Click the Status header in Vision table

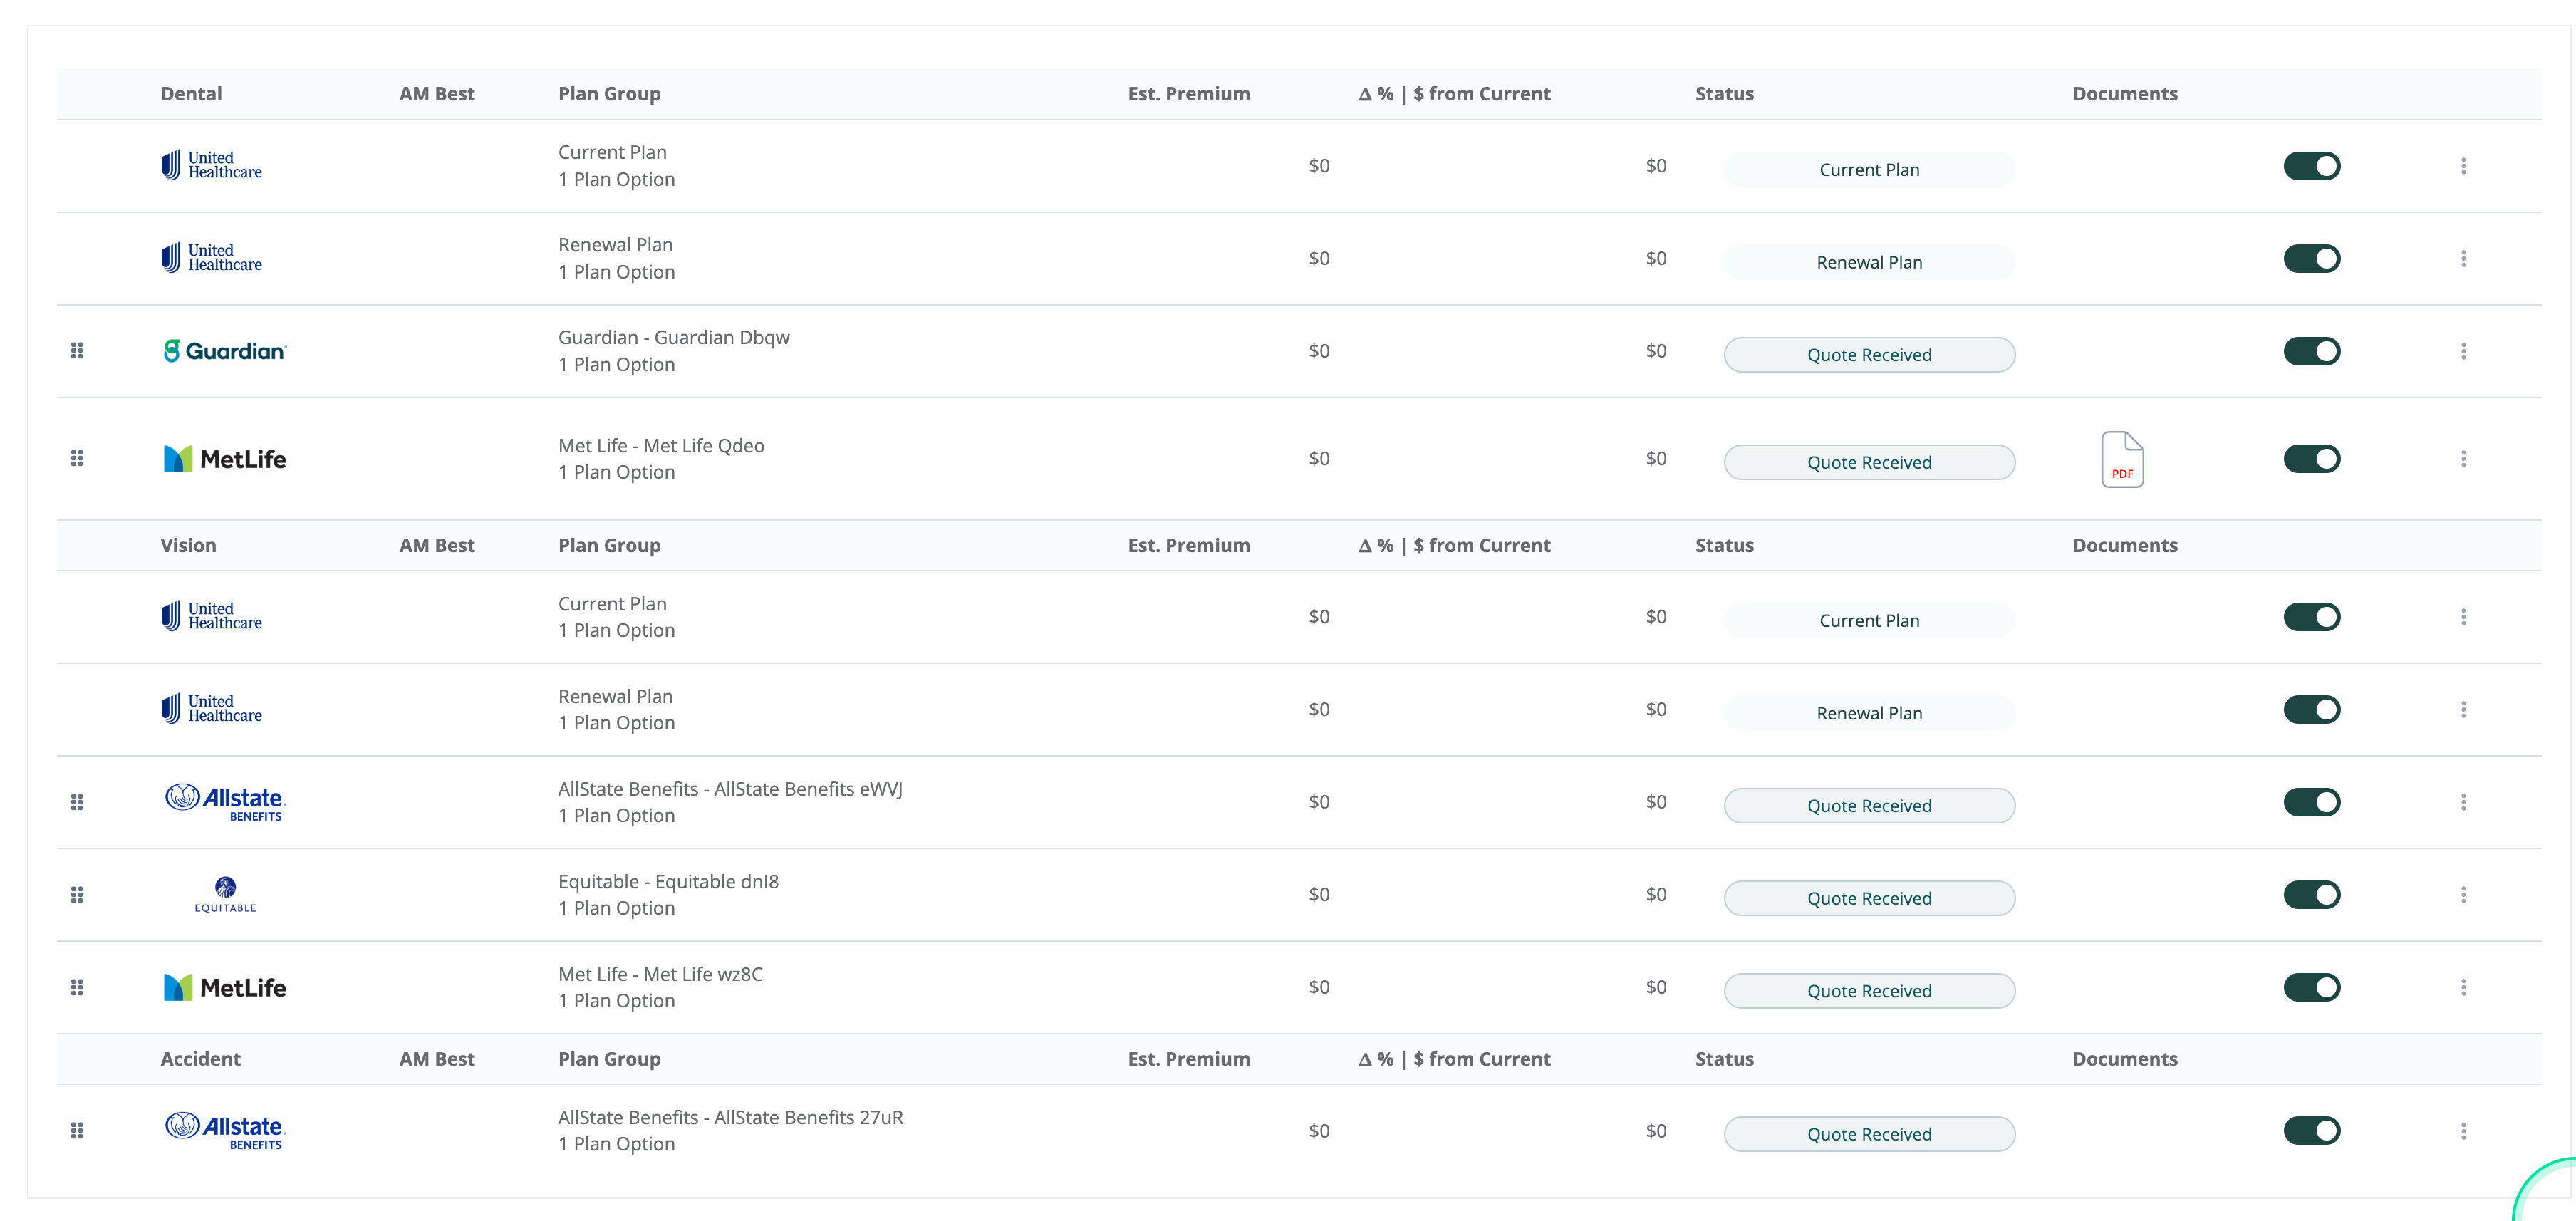click(1723, 545)
